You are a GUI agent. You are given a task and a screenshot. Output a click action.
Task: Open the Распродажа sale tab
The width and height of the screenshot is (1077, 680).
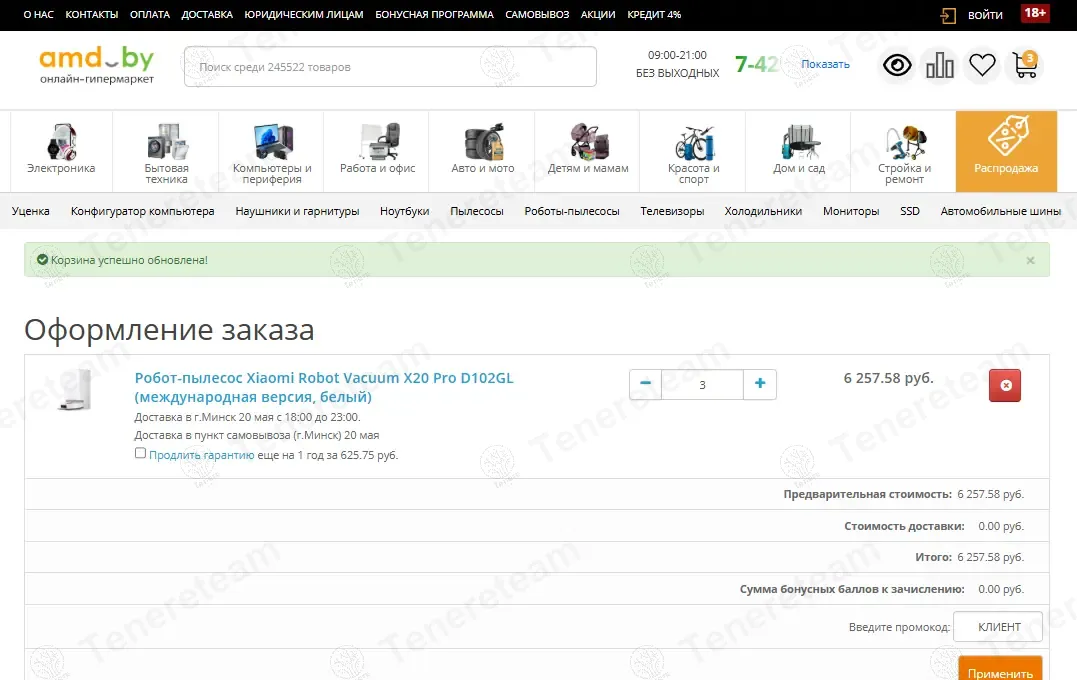tap(1006, 151)
